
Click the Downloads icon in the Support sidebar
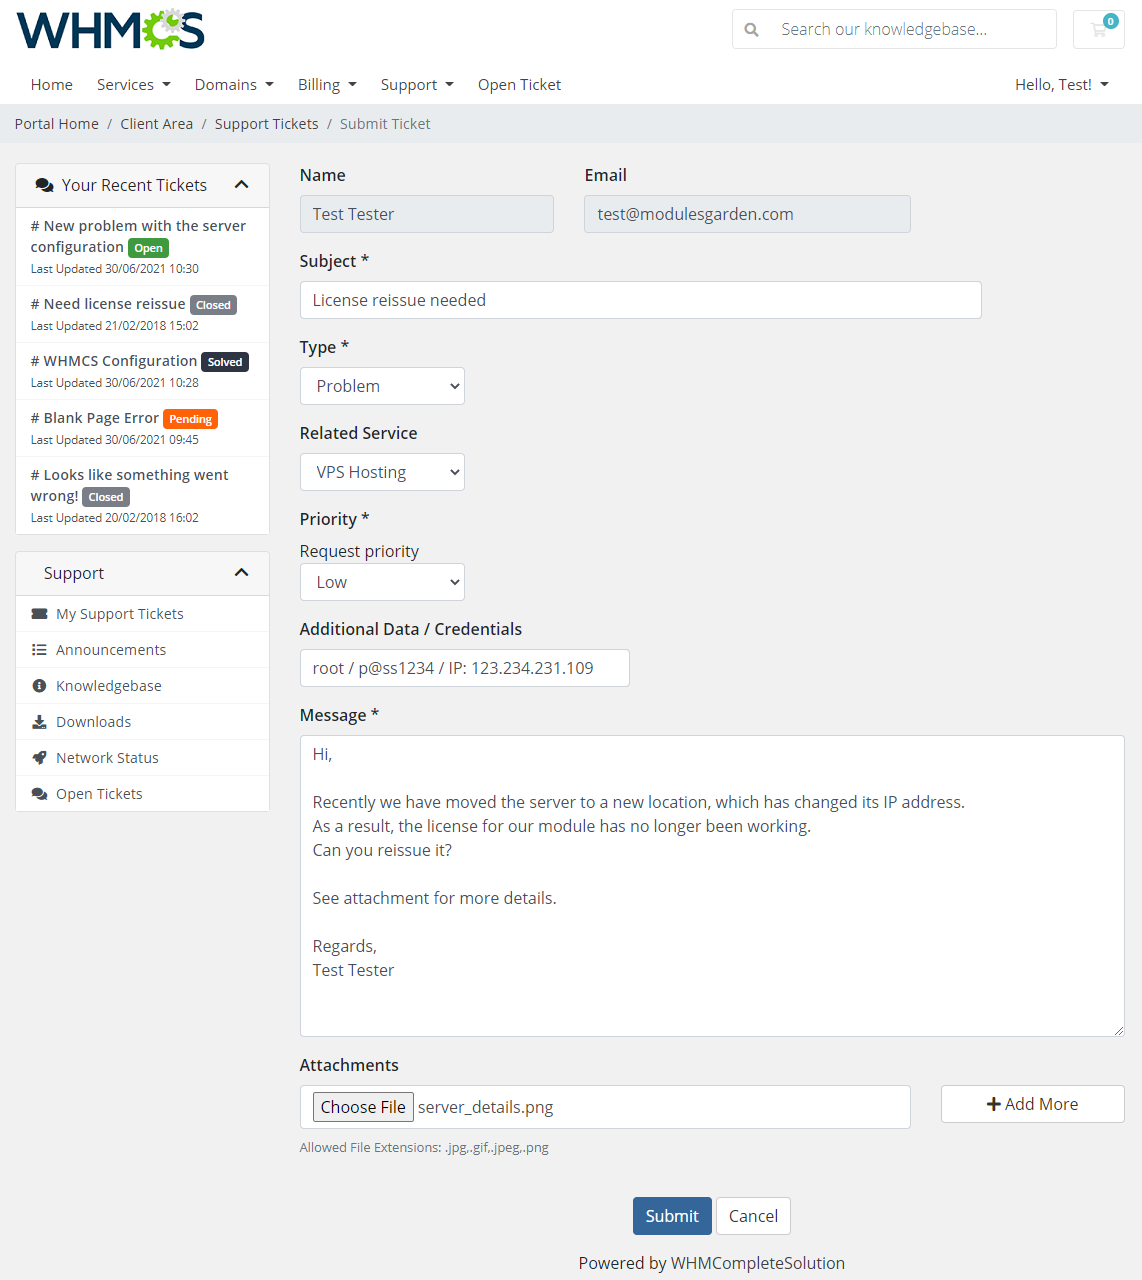[39, 721]
